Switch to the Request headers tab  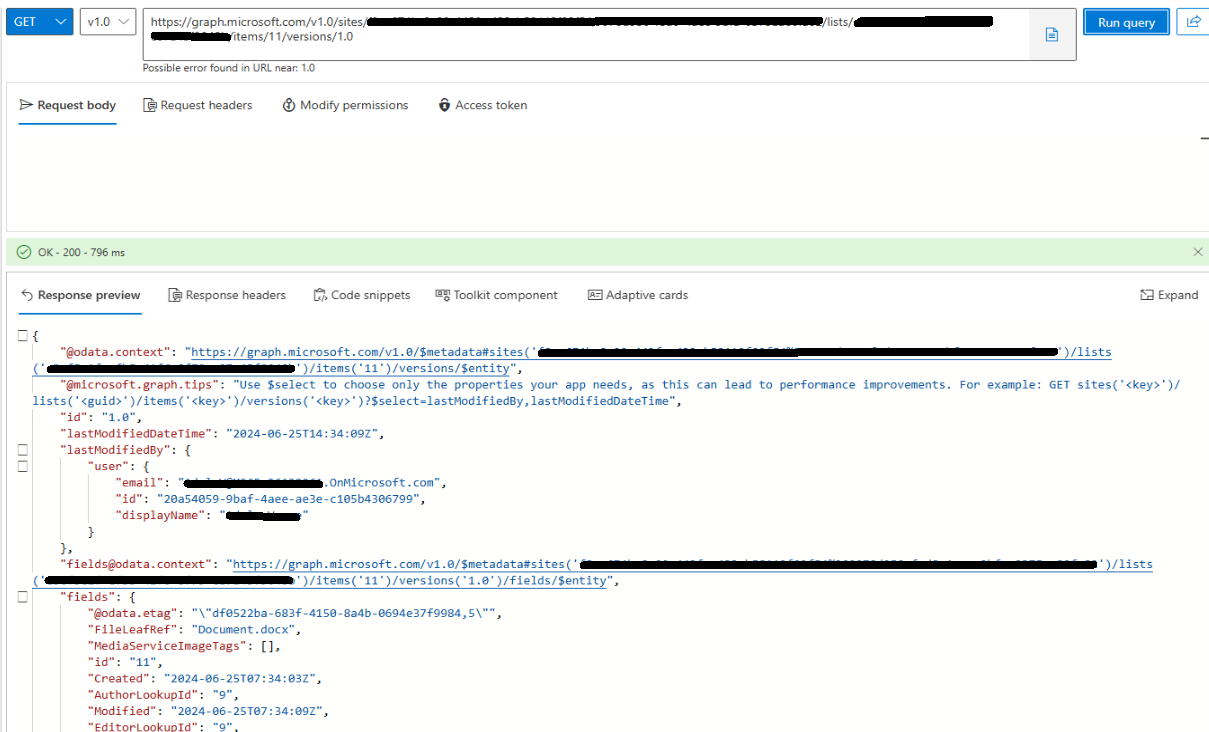pos(198,104)
